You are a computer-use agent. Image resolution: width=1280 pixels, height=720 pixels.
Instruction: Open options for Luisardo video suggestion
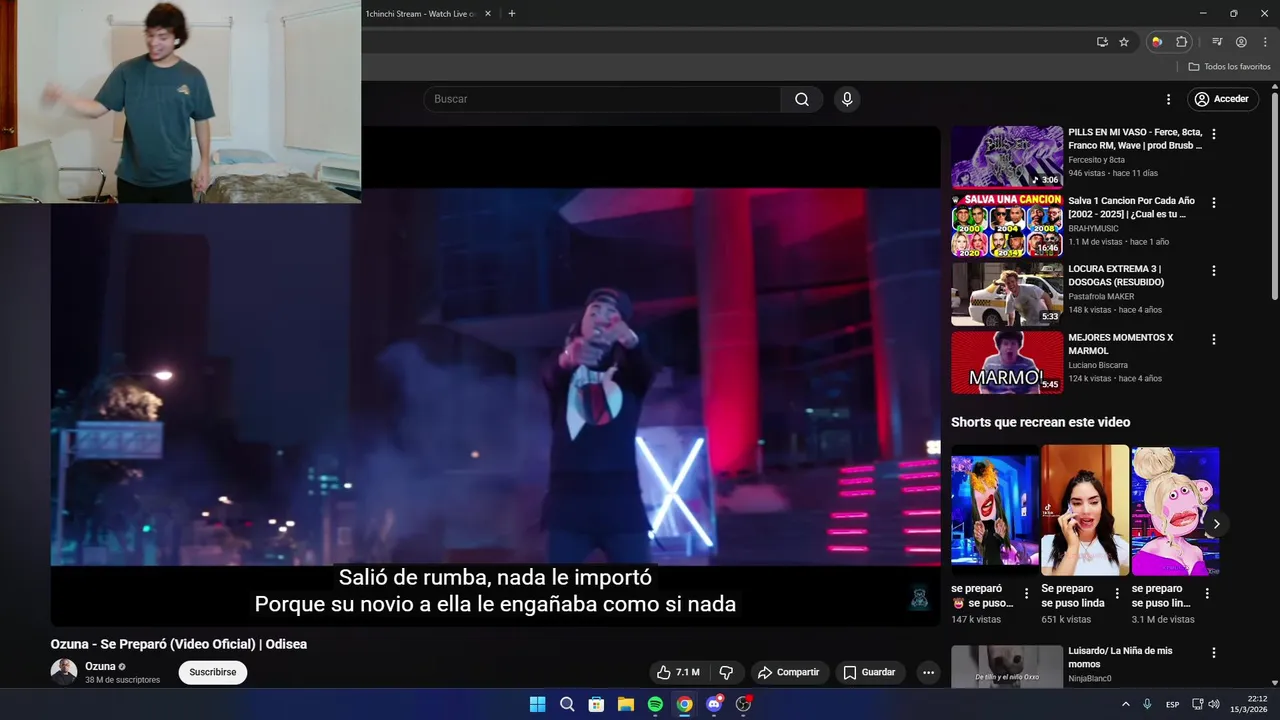tap(1214, 653)
